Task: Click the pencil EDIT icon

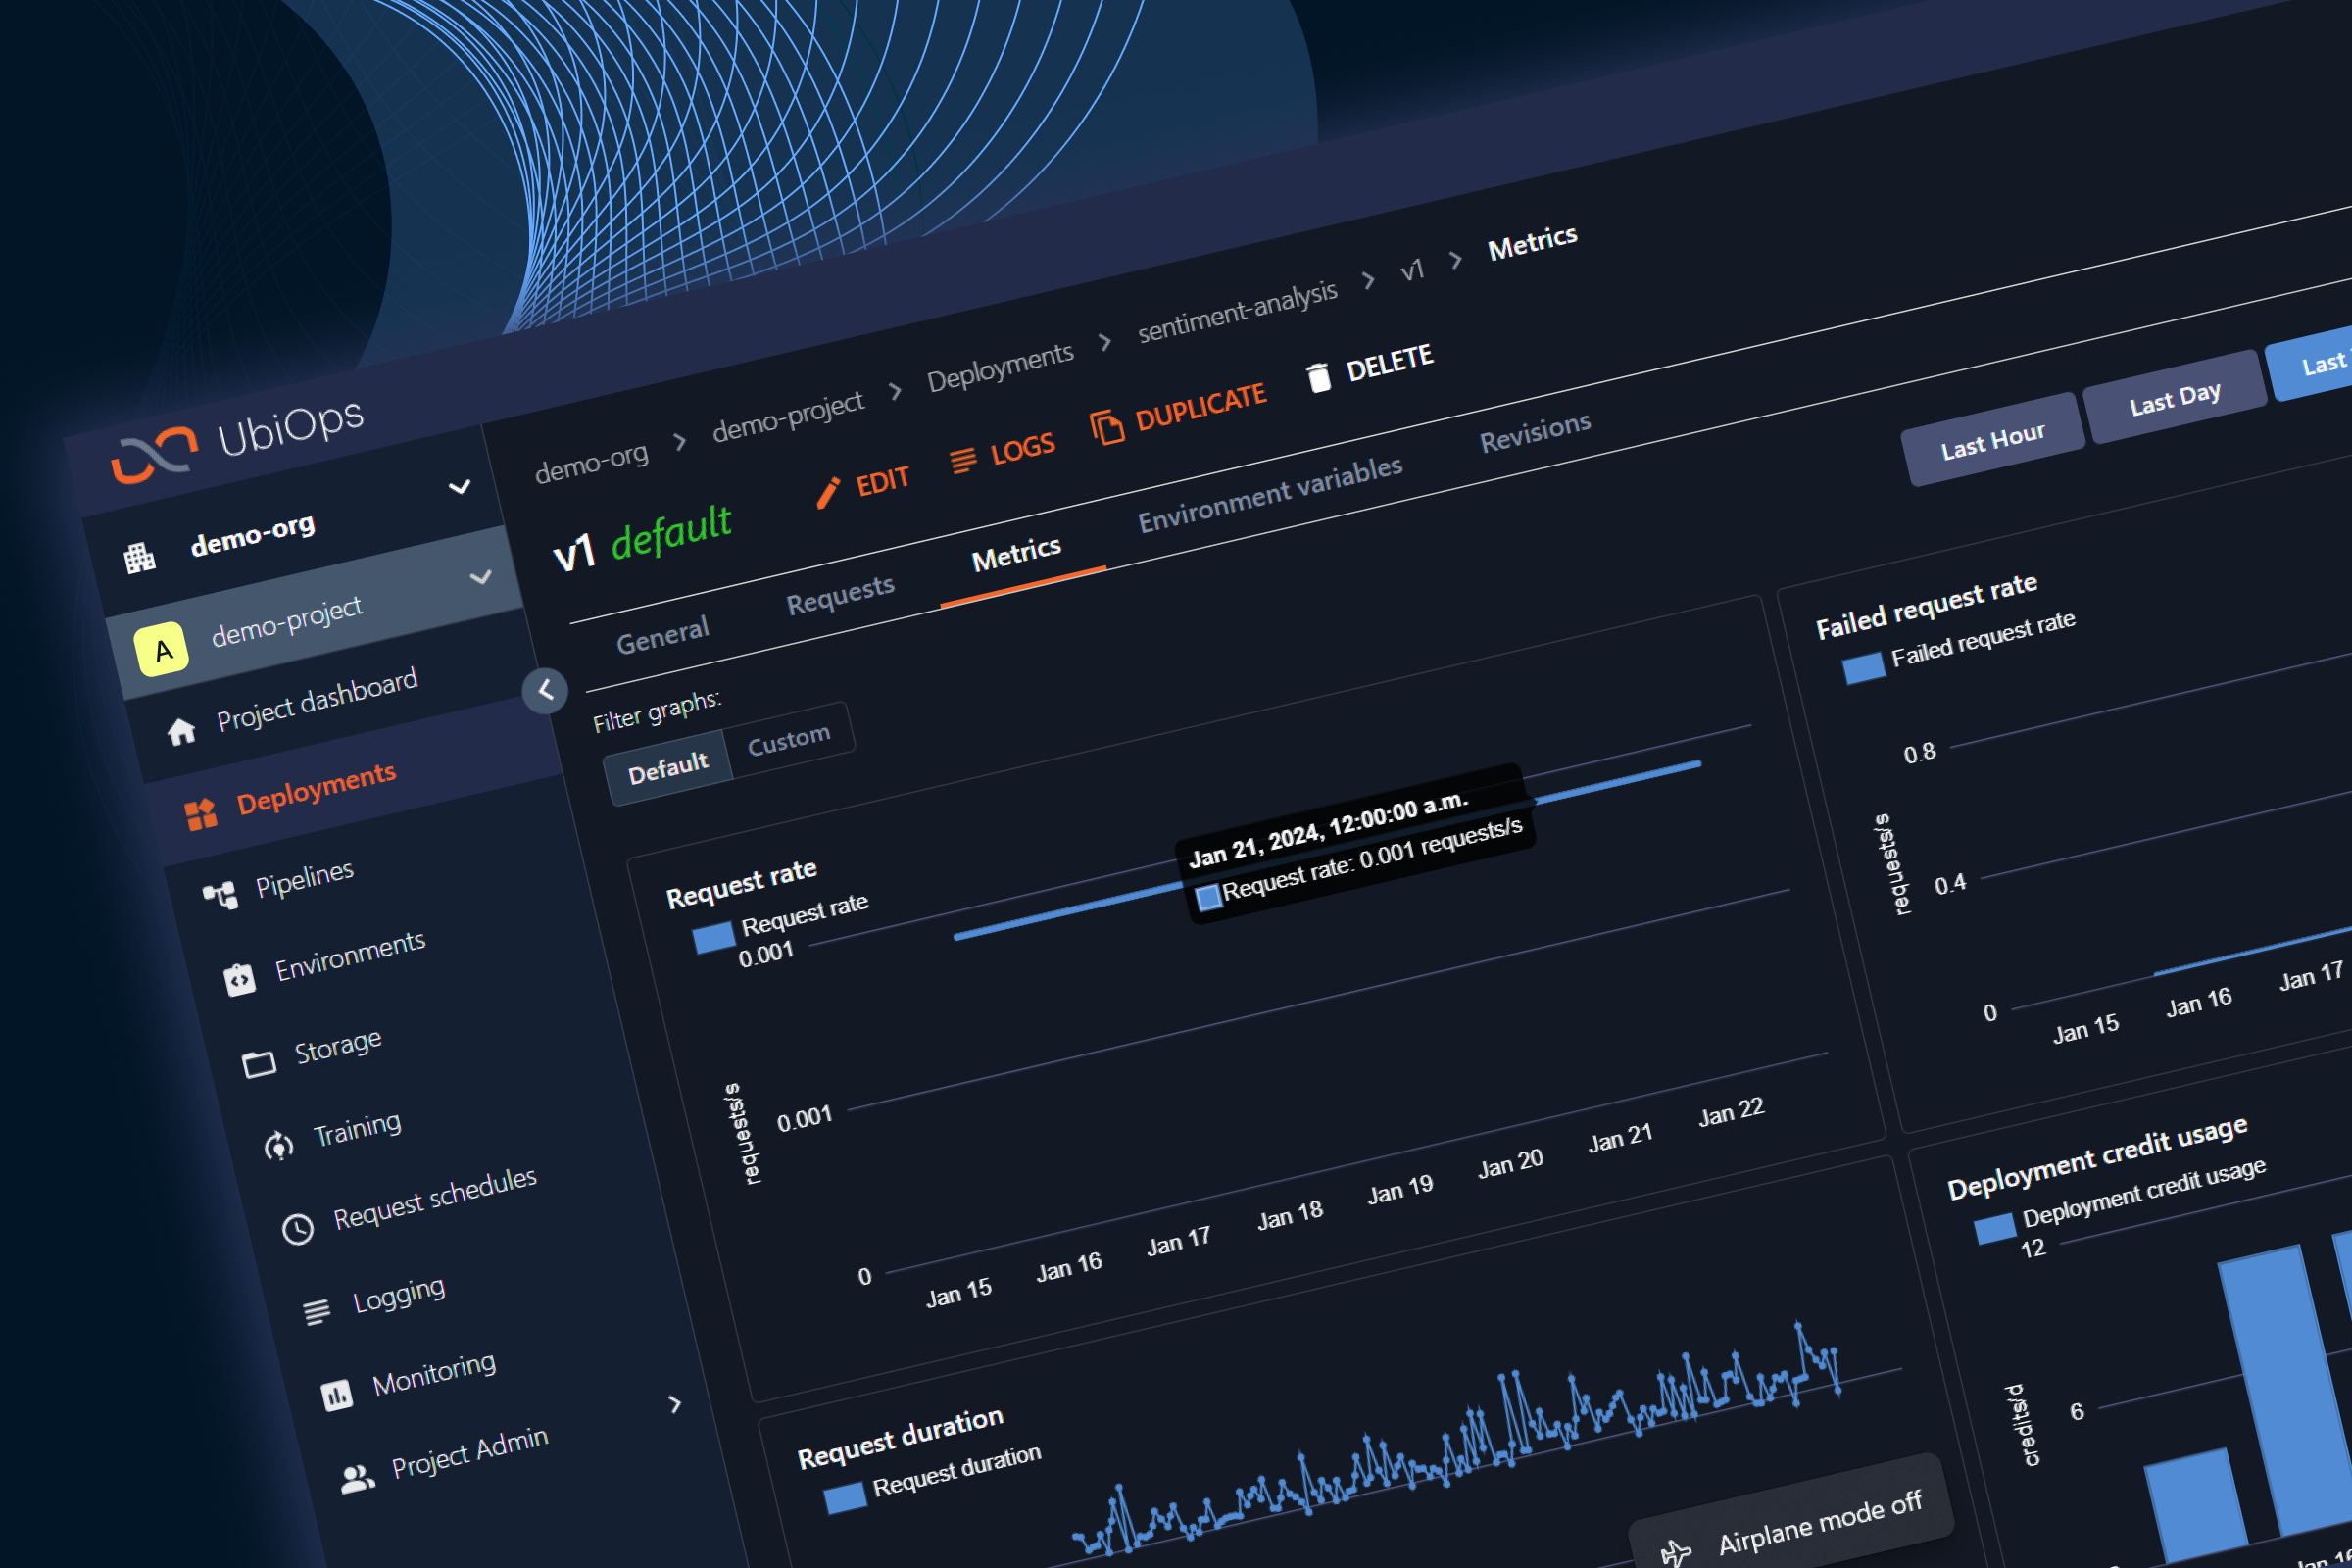Action: [x=828, y=492]
